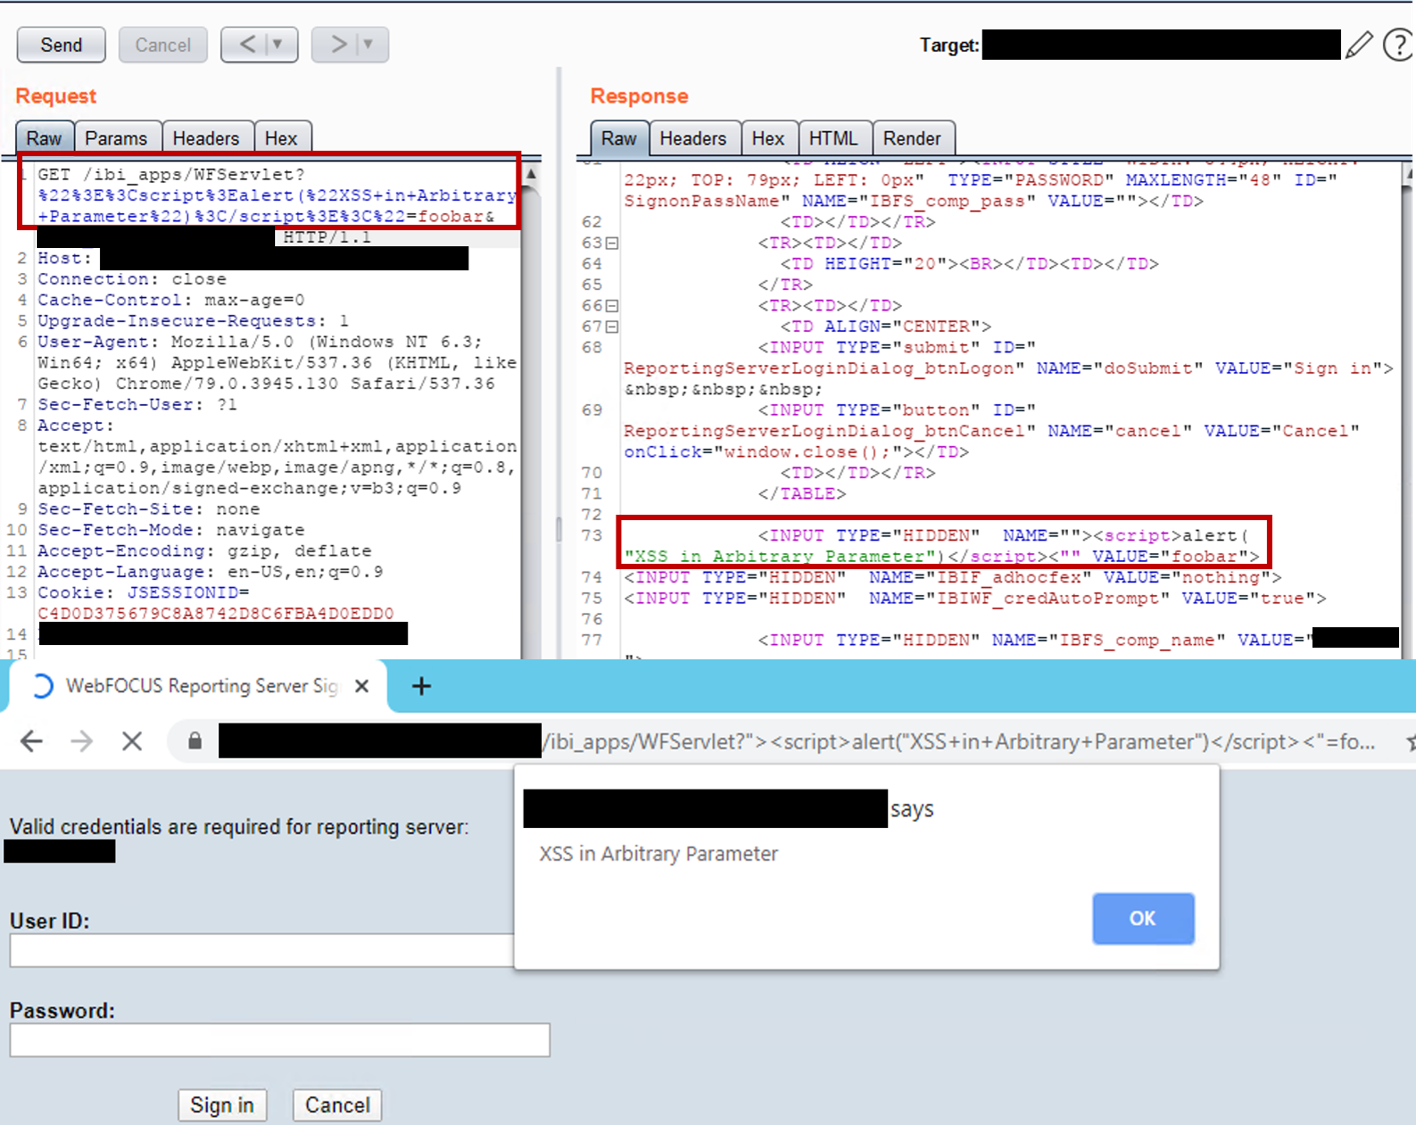Screen dimensions: 1416x1125
Task: Go to previous request with the < arrow
Action: pyautogui.click(x=246, y=45)
